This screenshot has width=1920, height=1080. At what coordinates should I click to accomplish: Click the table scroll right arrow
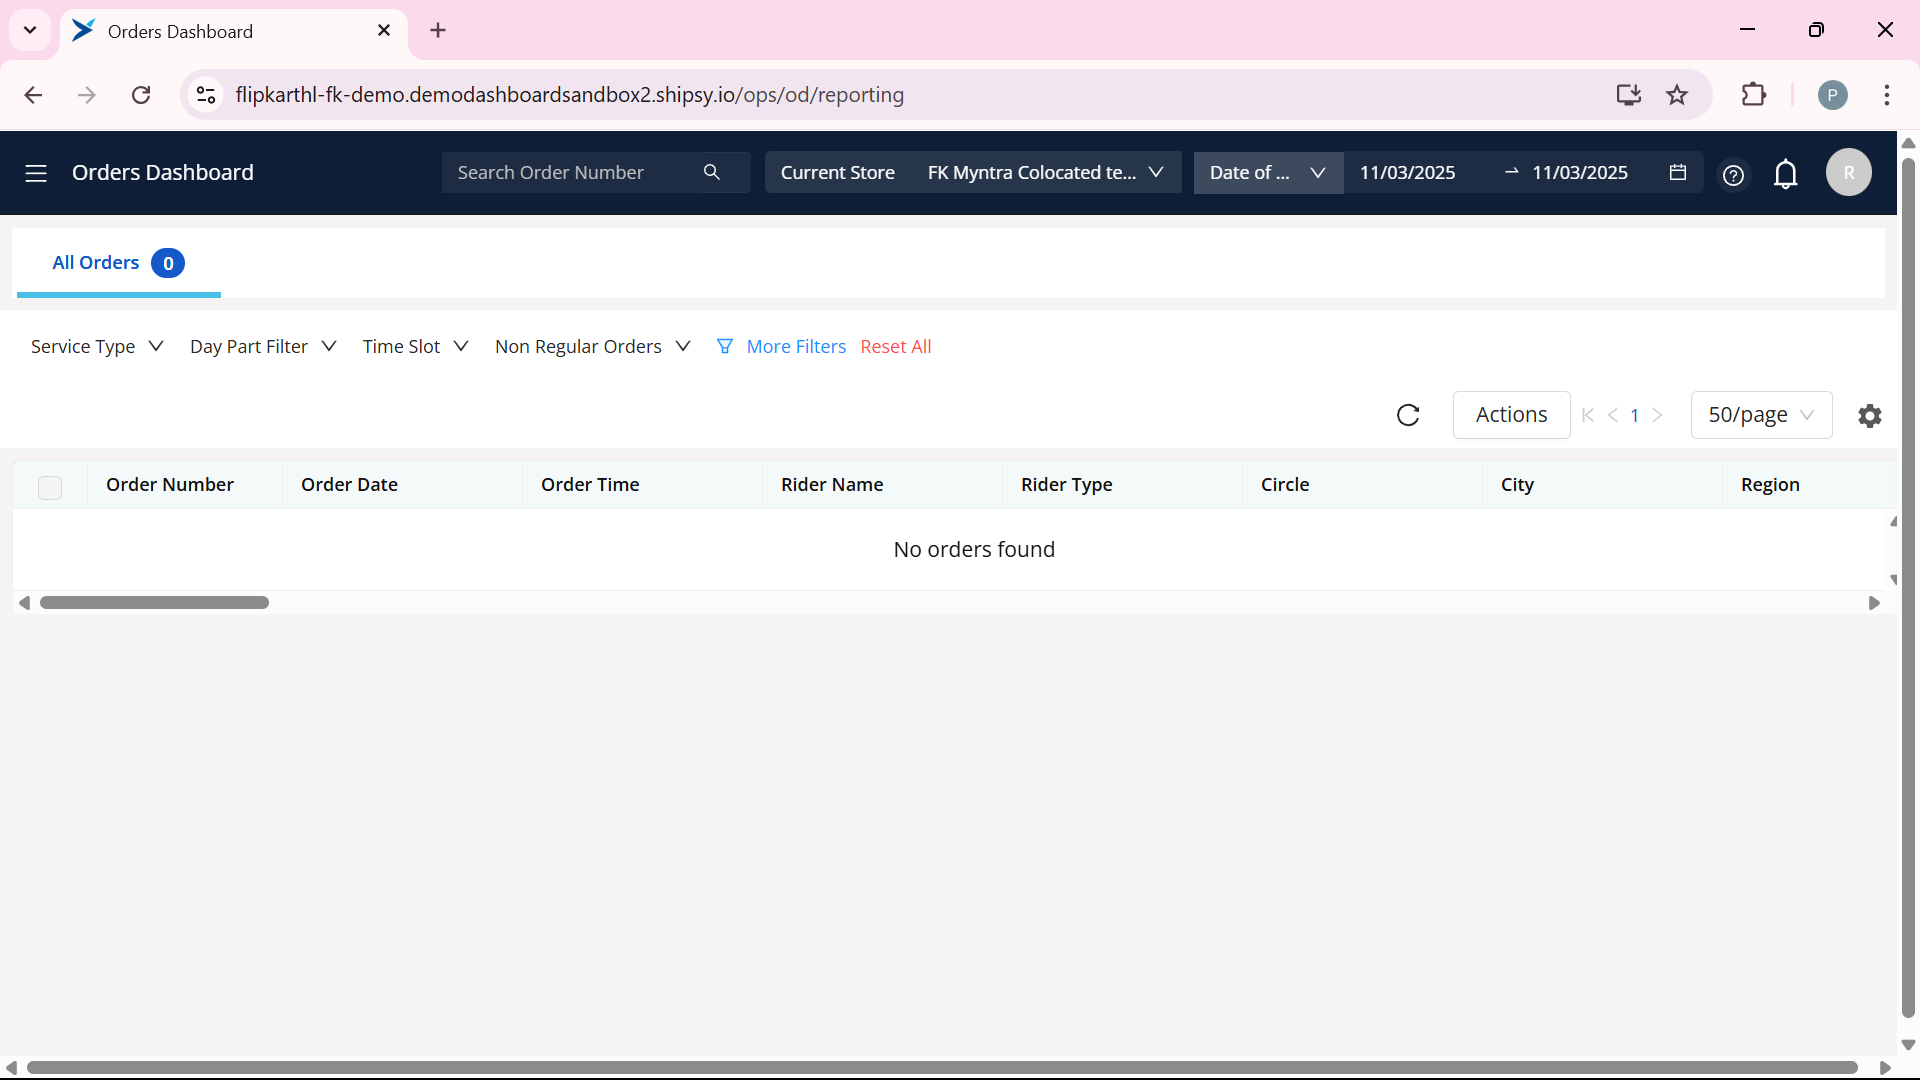click(1874, 602)
